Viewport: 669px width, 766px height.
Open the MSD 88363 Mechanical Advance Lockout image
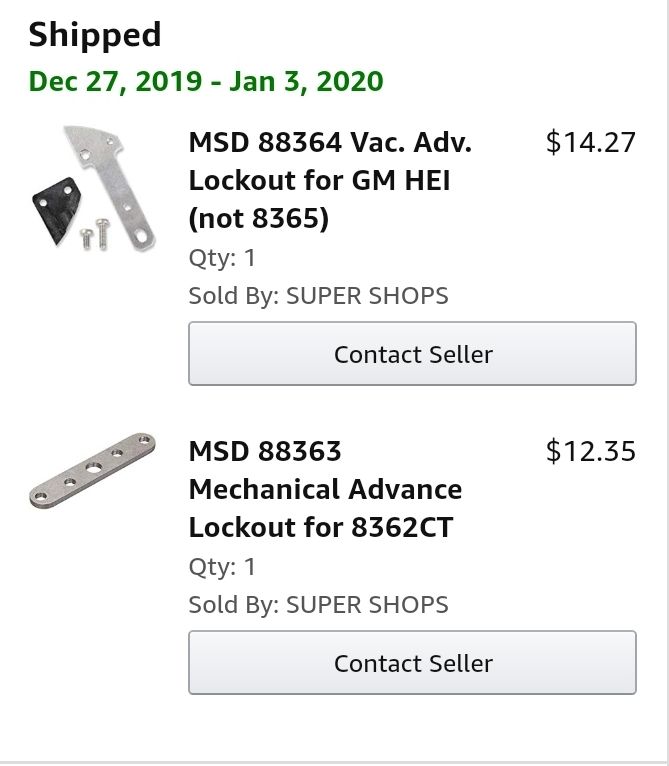(x=92, y=470)
